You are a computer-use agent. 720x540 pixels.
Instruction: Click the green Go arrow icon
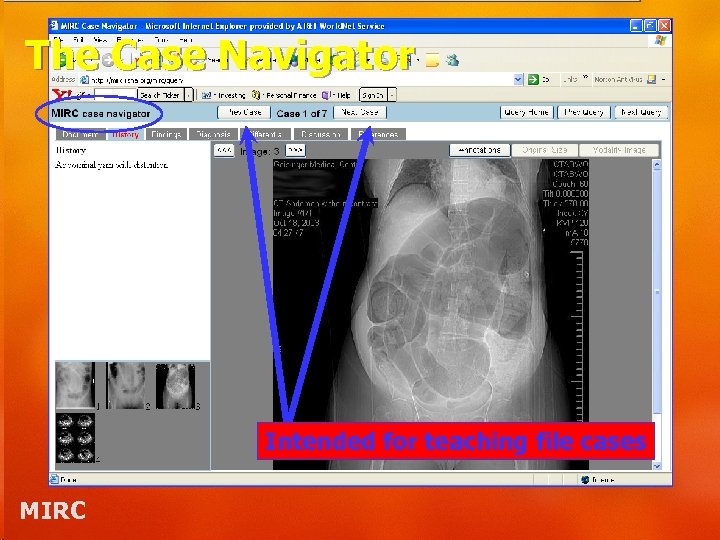click(533, 79)
